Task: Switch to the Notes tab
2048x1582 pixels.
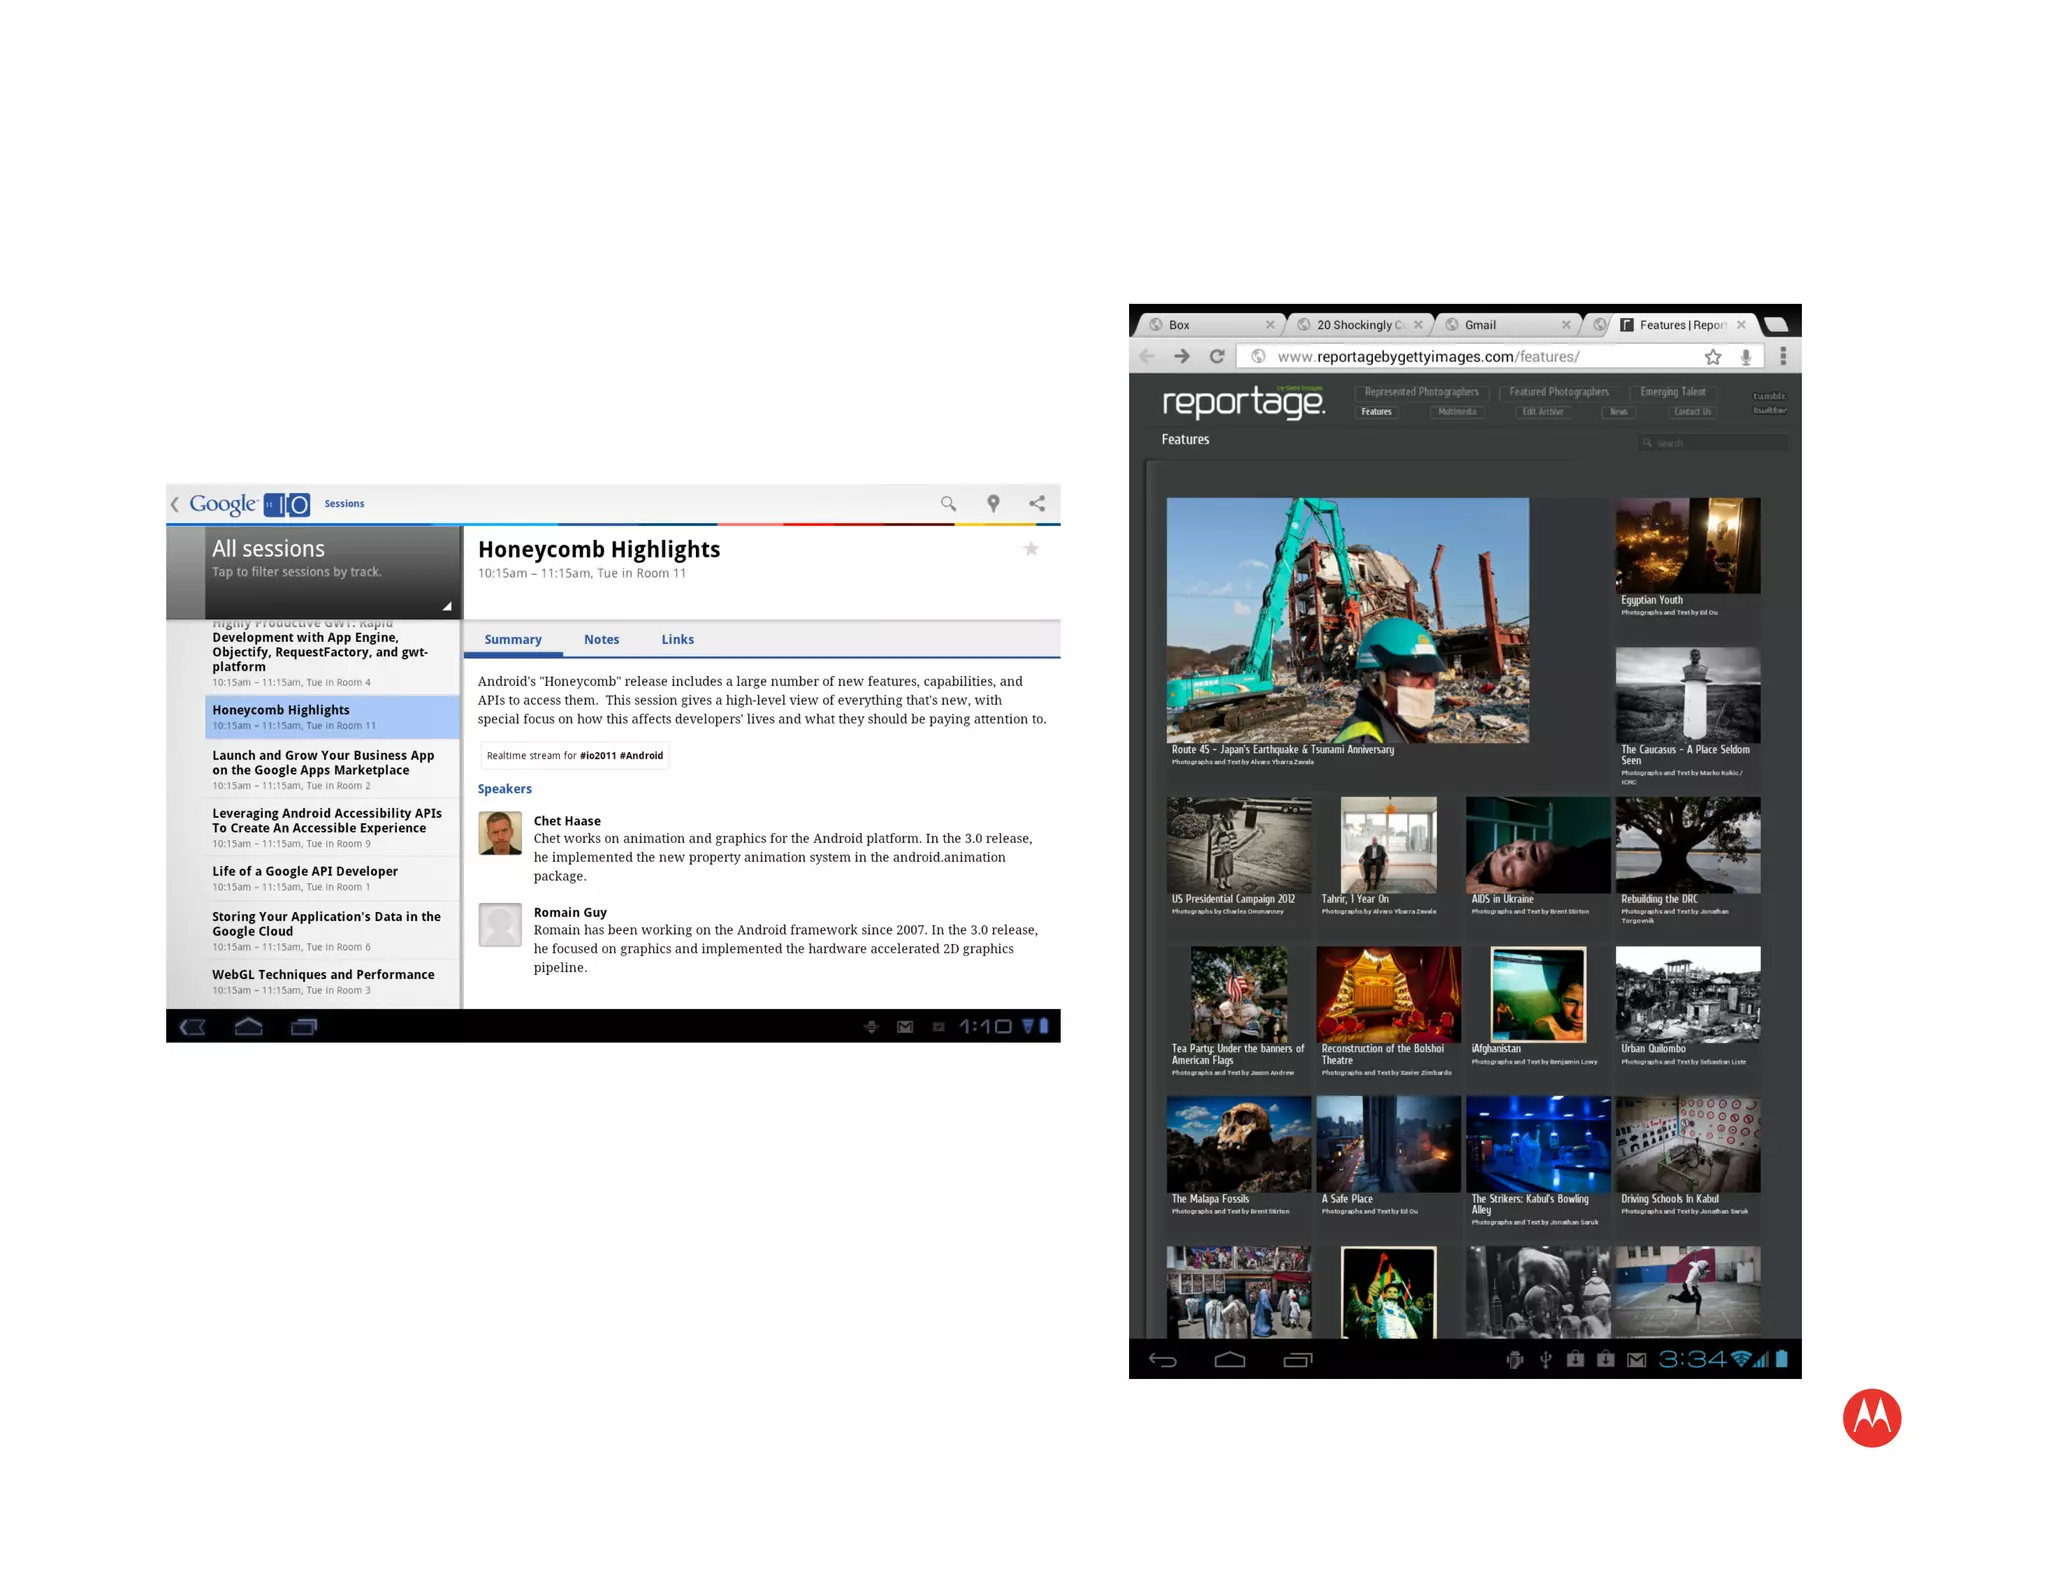Action: 601,640
